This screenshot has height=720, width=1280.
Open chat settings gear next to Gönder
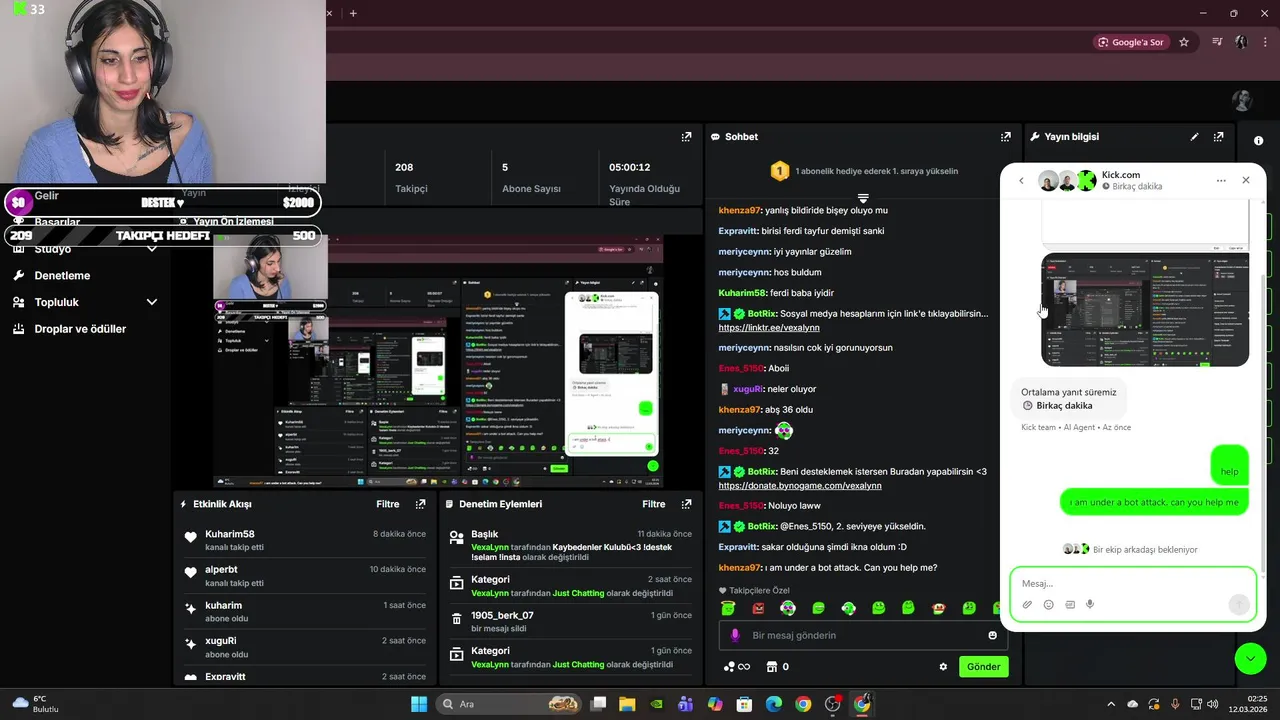tap(943, 667)
